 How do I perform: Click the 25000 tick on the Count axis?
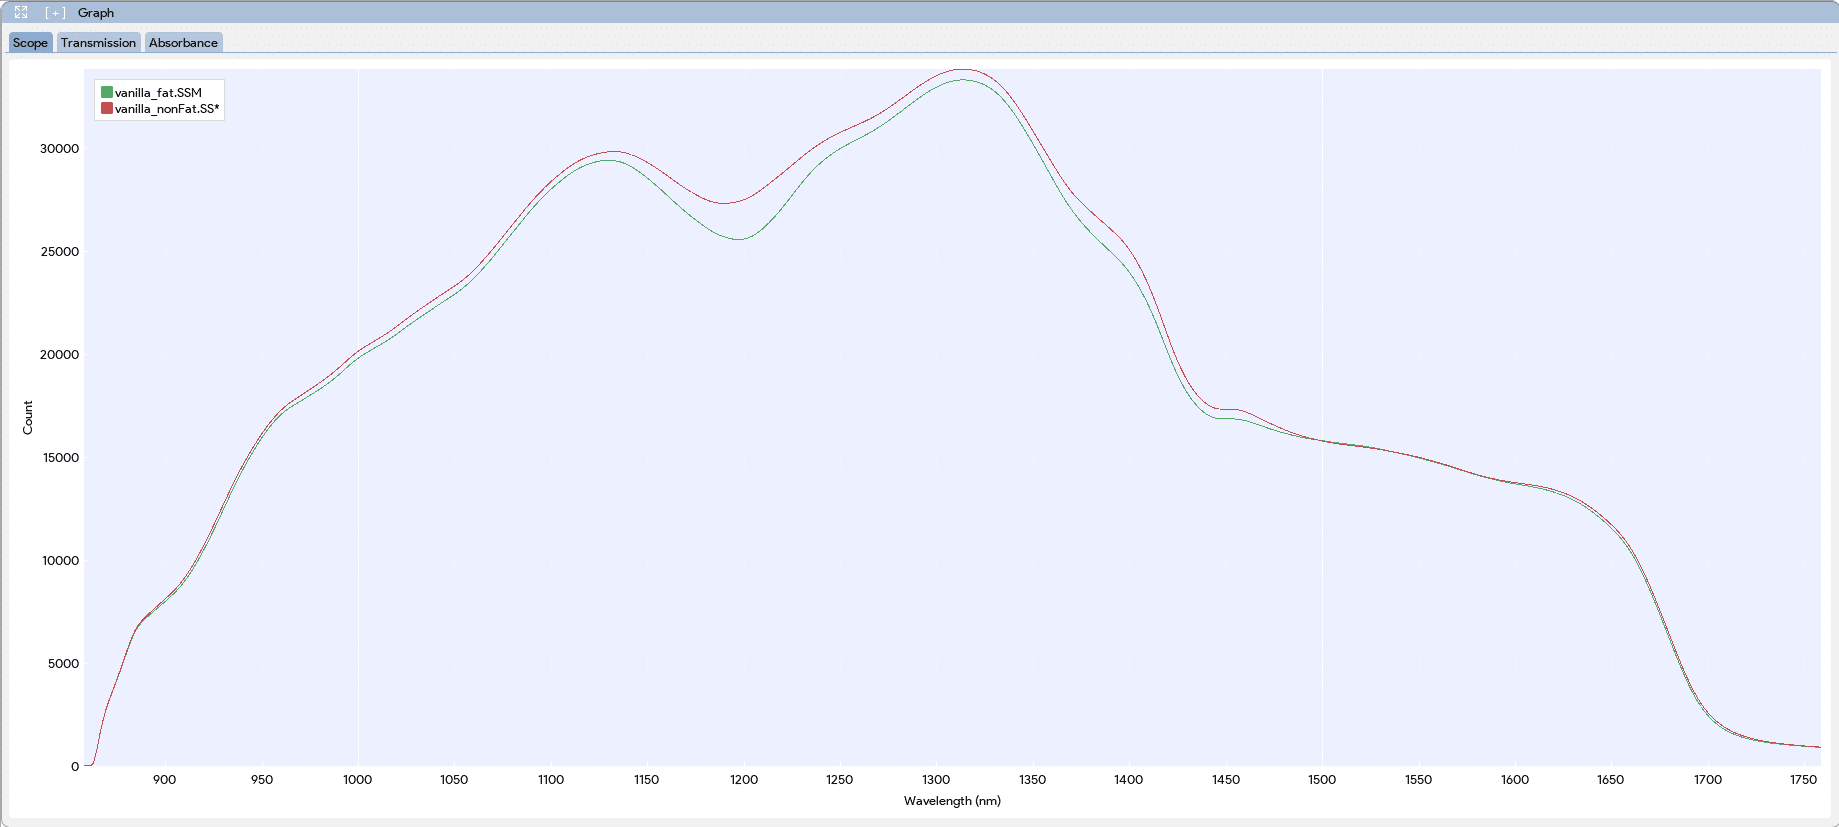[59, 252]
